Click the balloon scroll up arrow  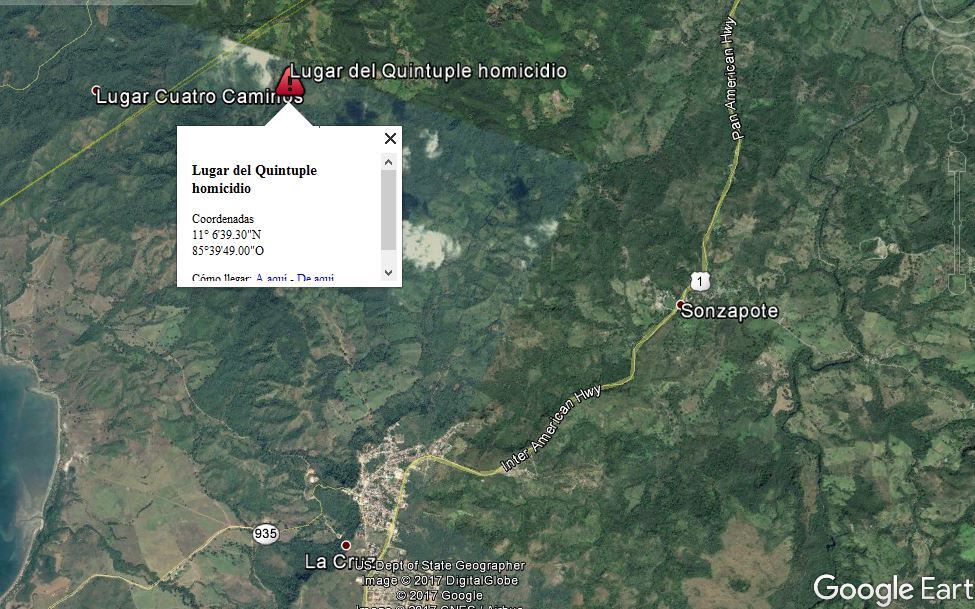pyautogui.click(x=389, y=162)
